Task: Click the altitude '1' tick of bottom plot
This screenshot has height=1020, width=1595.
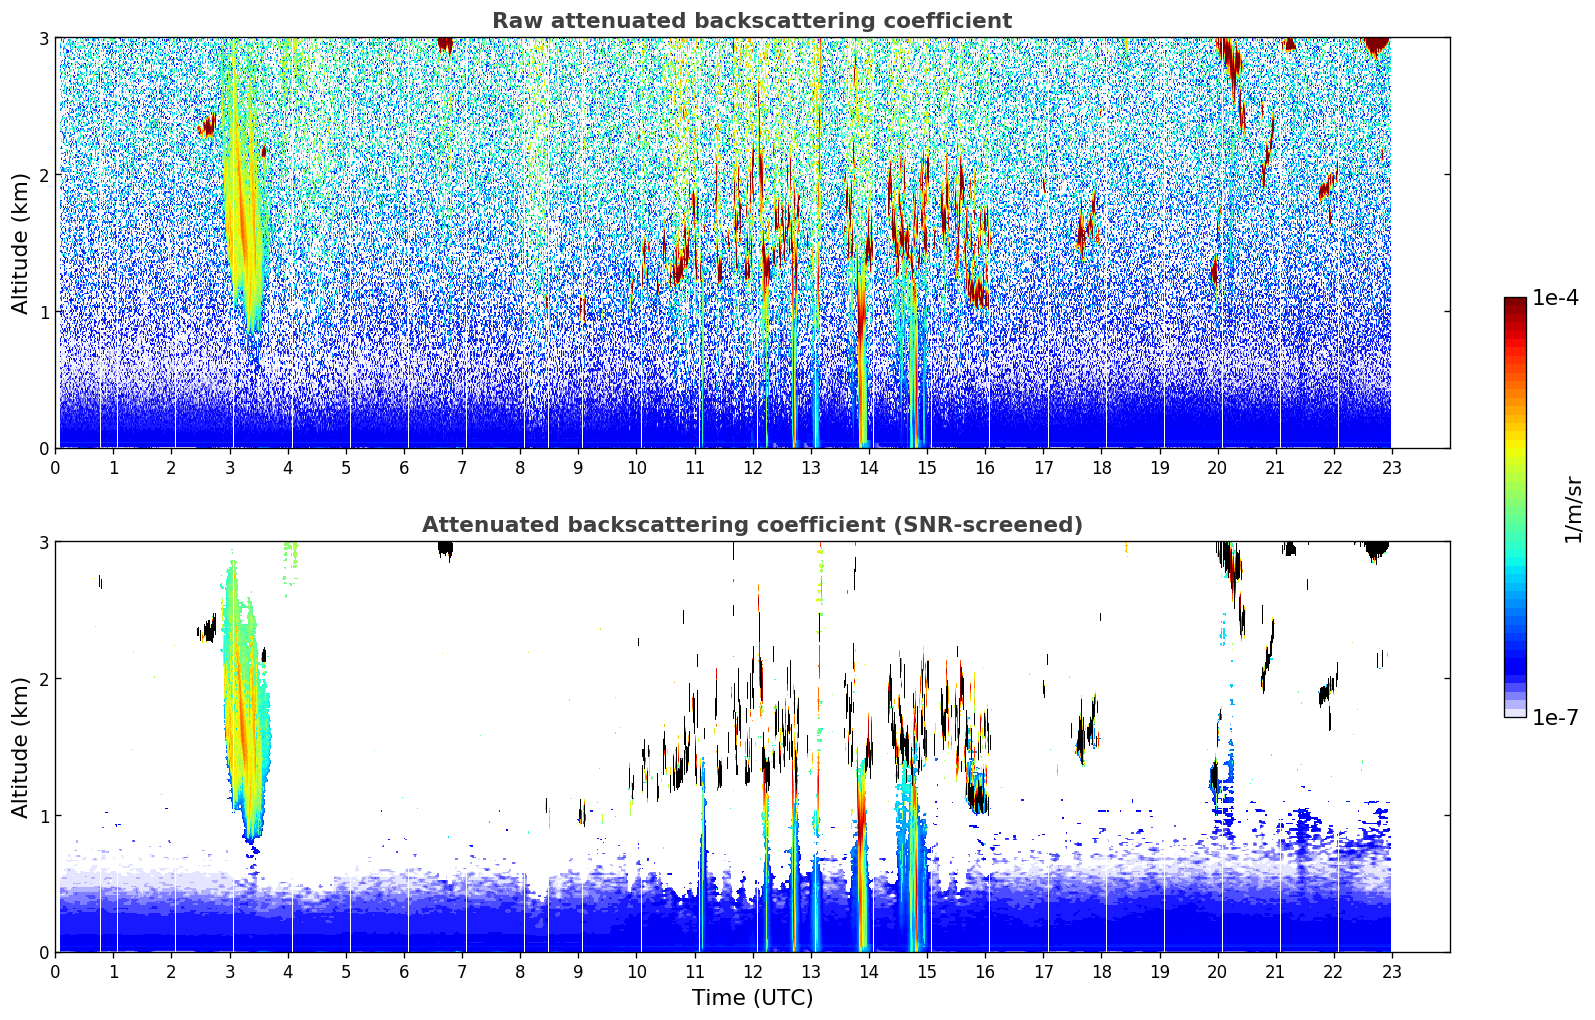Action: pyautogui.click(x=42, y=816)
